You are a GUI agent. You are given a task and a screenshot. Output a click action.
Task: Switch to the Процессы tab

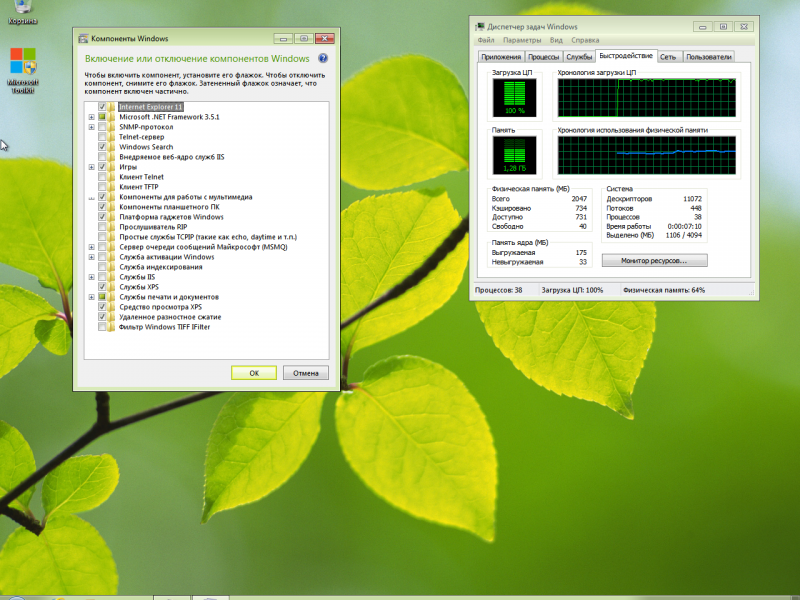tap(543, 57)
